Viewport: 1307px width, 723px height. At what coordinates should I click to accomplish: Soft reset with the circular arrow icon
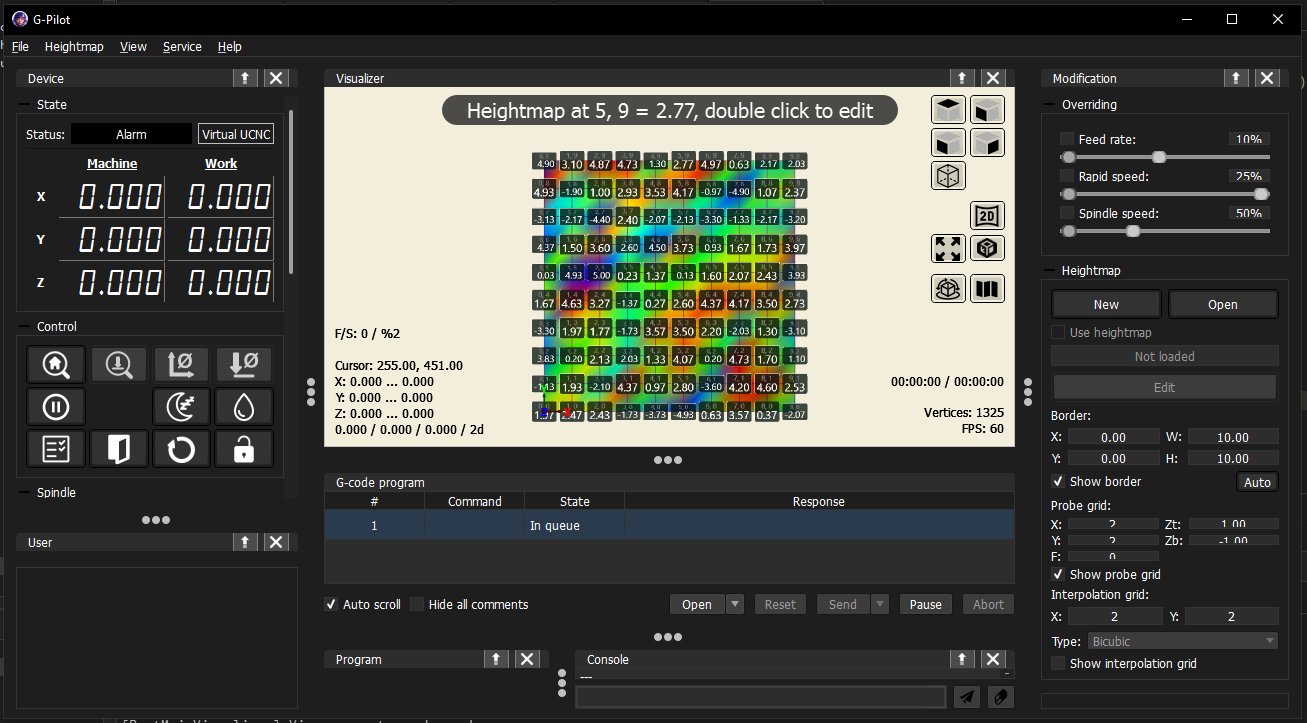point(181,448)
